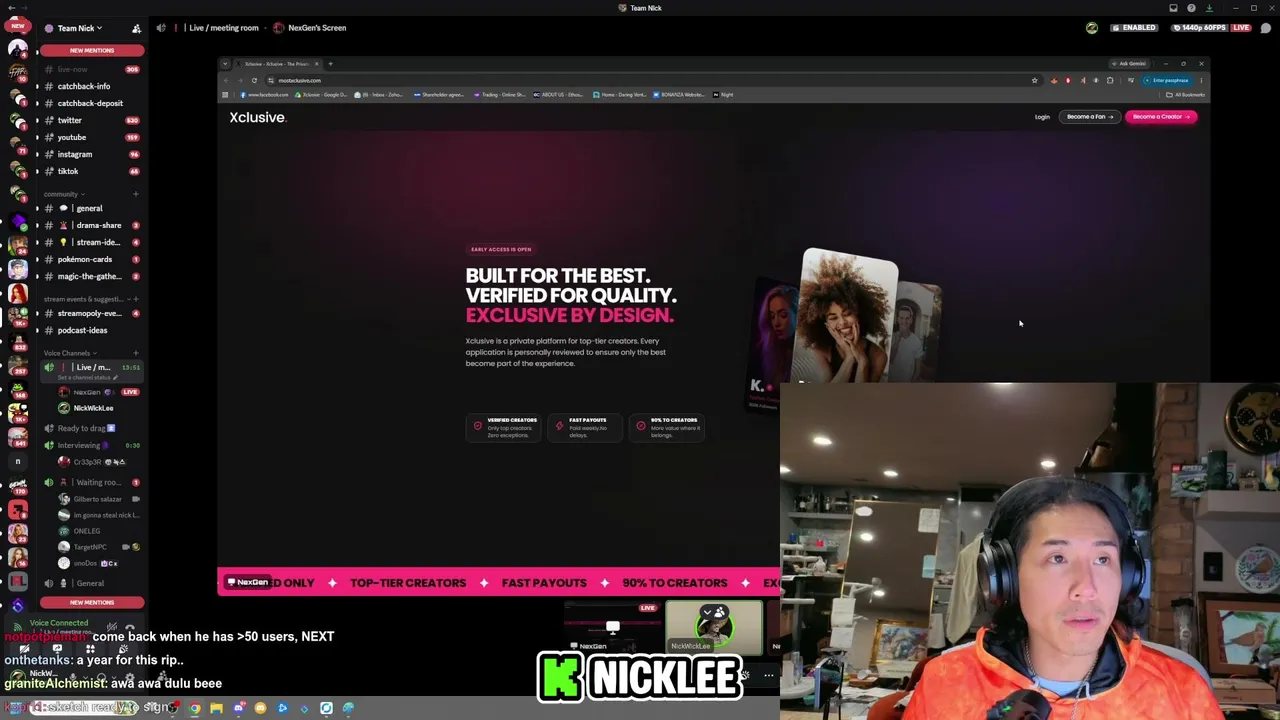Collapse the community channel category
This screenshot has height=720, width=1280.
(x=63, y=194)
